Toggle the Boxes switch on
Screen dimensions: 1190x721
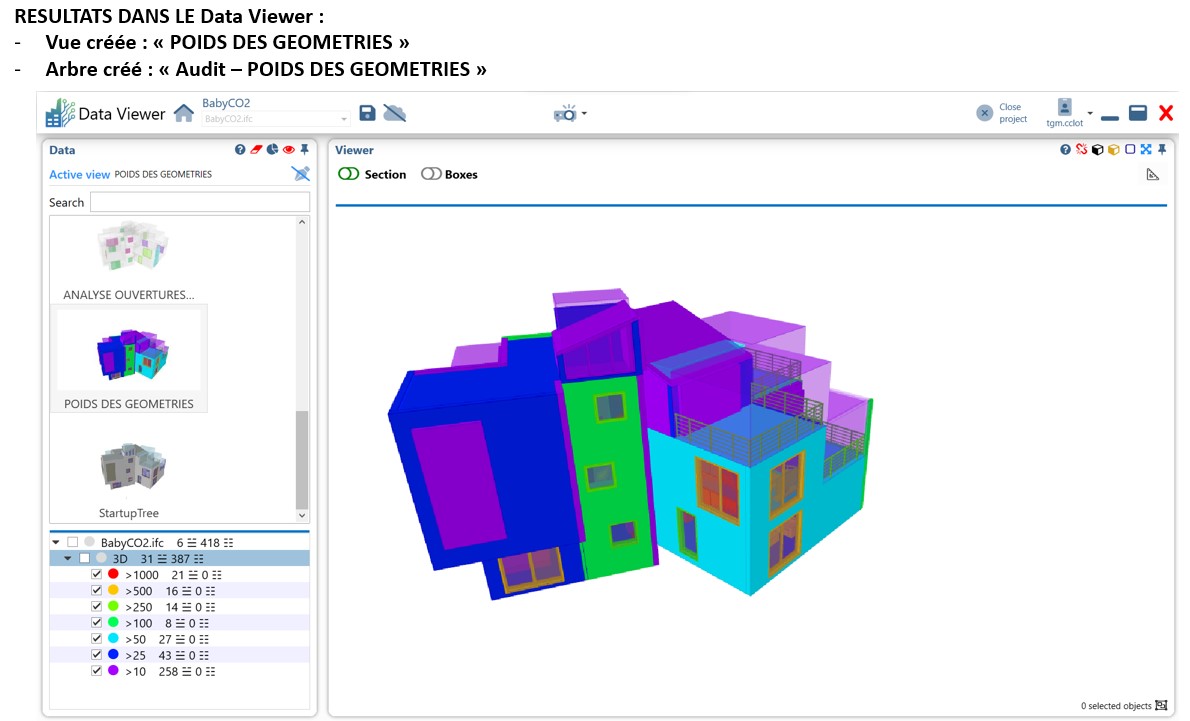pyautogui.click(x=431, y=174)
